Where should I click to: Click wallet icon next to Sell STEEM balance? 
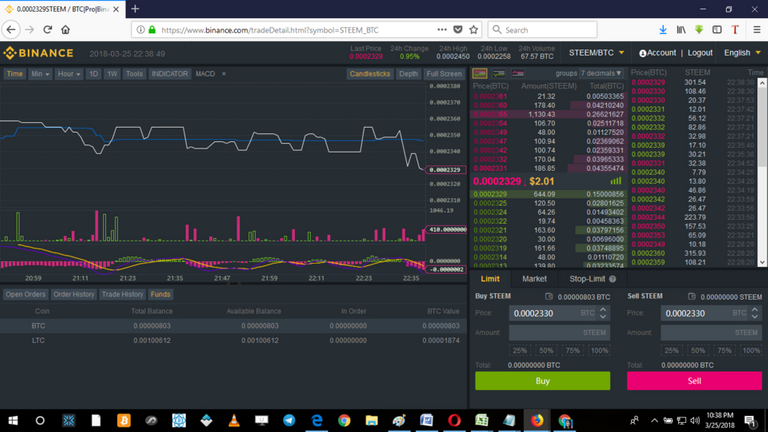point(692,296)
